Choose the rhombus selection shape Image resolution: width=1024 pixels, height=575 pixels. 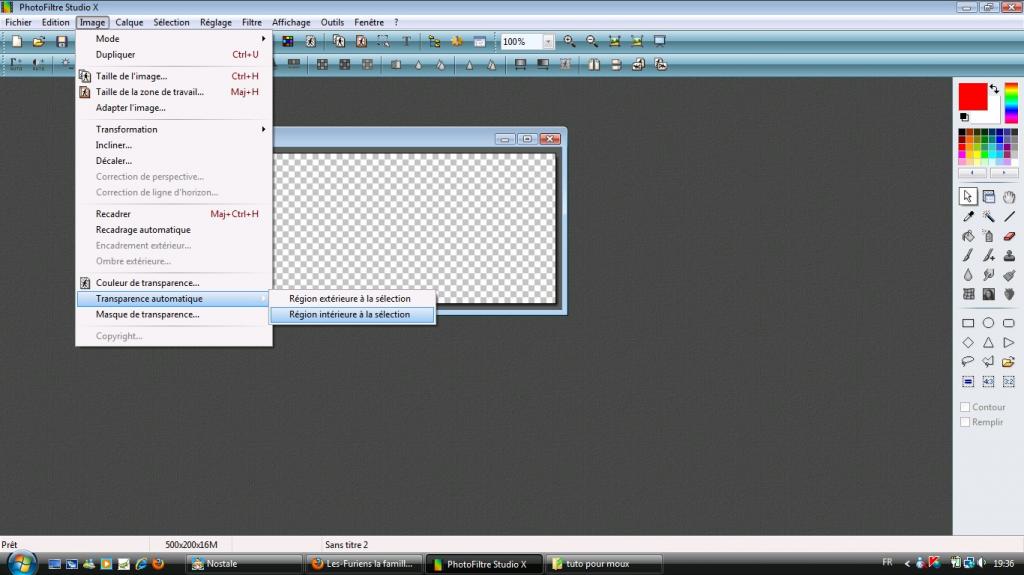click(x=968, y=342)
